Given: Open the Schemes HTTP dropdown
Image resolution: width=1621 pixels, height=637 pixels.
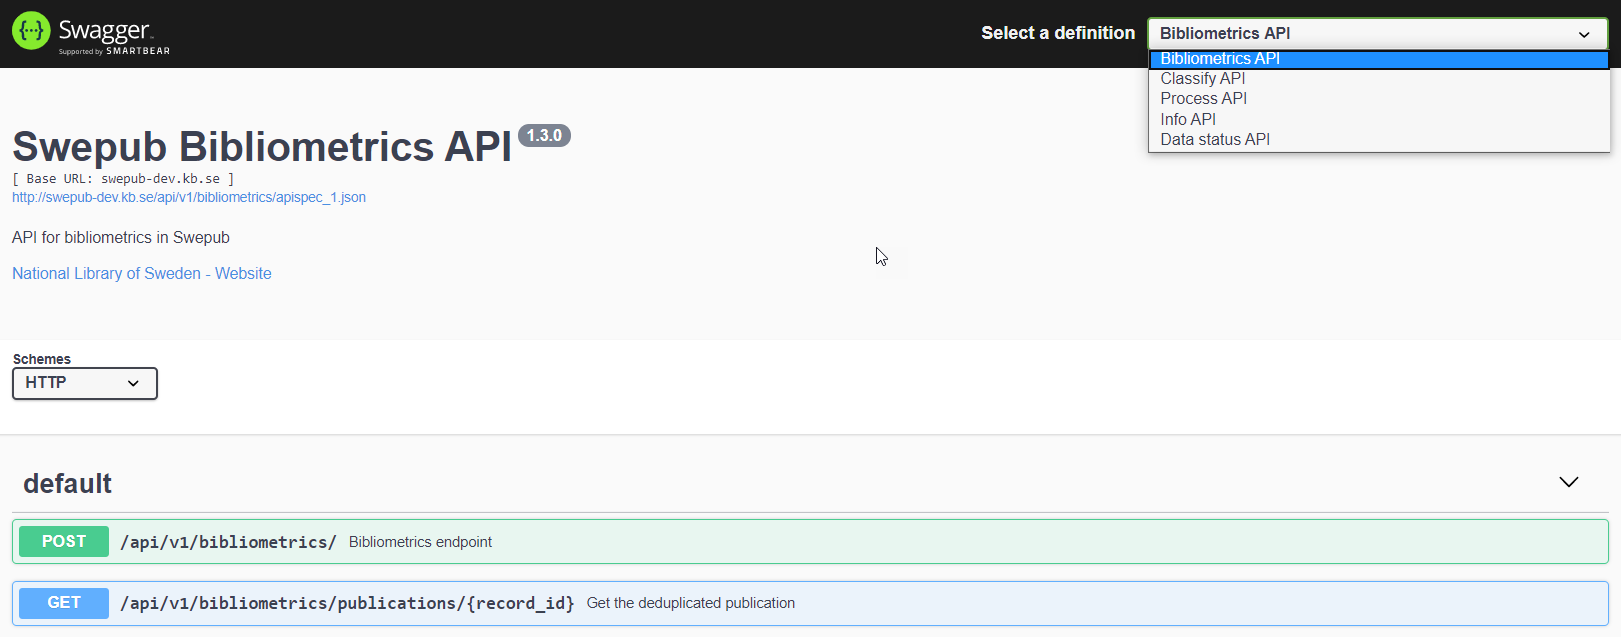Looking at the screenshot, I should pos(84,383).
